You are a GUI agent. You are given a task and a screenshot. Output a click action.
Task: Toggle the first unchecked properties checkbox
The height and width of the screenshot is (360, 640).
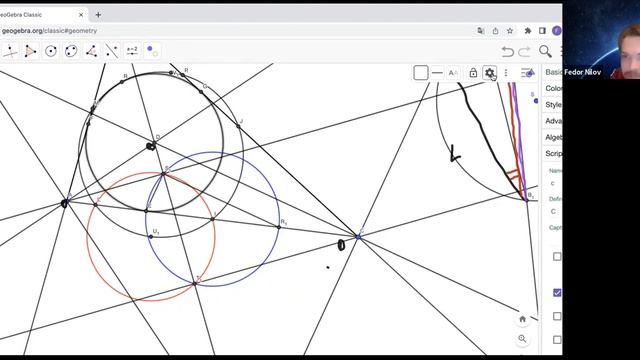point(557,256)
